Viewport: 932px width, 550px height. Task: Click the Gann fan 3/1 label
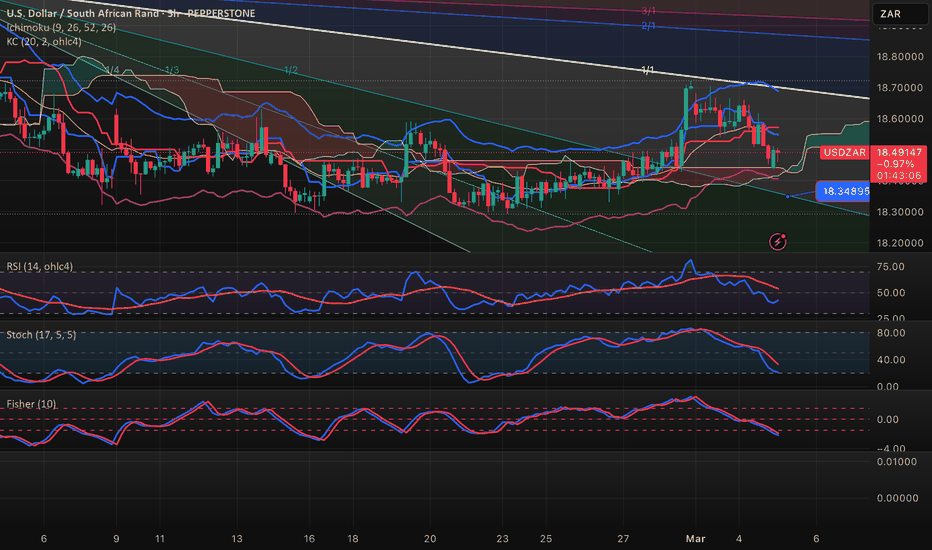[x=648, y=11]
